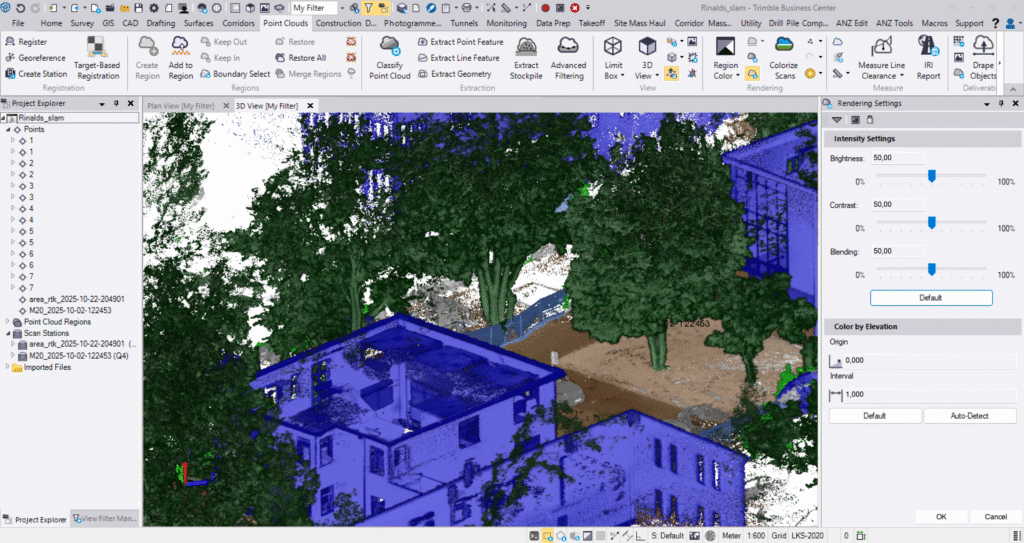
Task: Expand the Point Cloud Regions tree node
Action: (9, 322)
